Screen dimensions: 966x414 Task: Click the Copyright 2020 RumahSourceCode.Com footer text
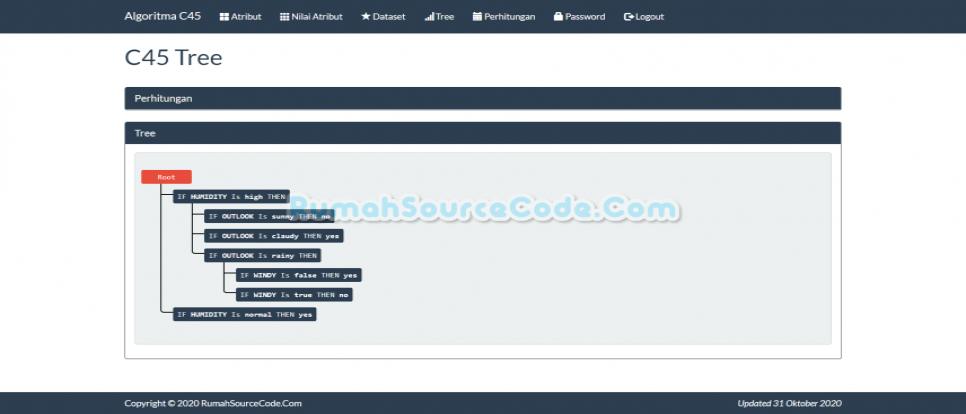(x=213, y=404)
